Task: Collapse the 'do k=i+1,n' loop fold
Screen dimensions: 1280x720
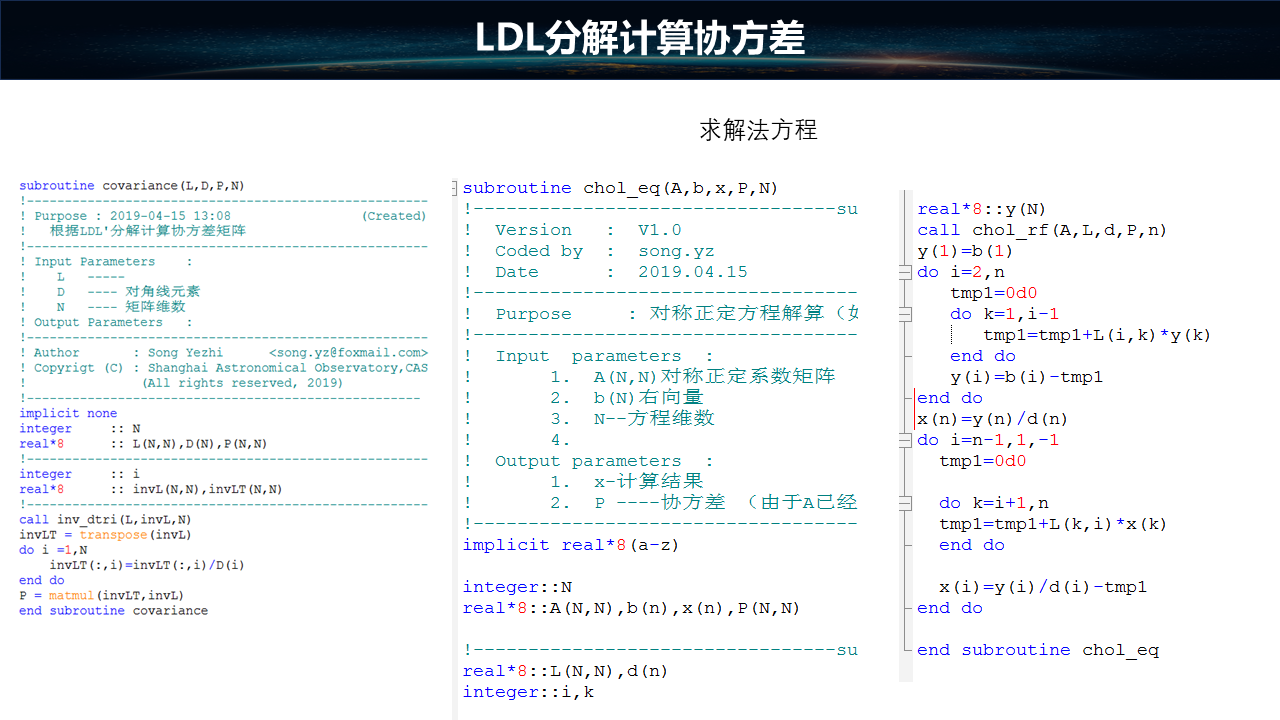Action: click(x=906, y=503)
